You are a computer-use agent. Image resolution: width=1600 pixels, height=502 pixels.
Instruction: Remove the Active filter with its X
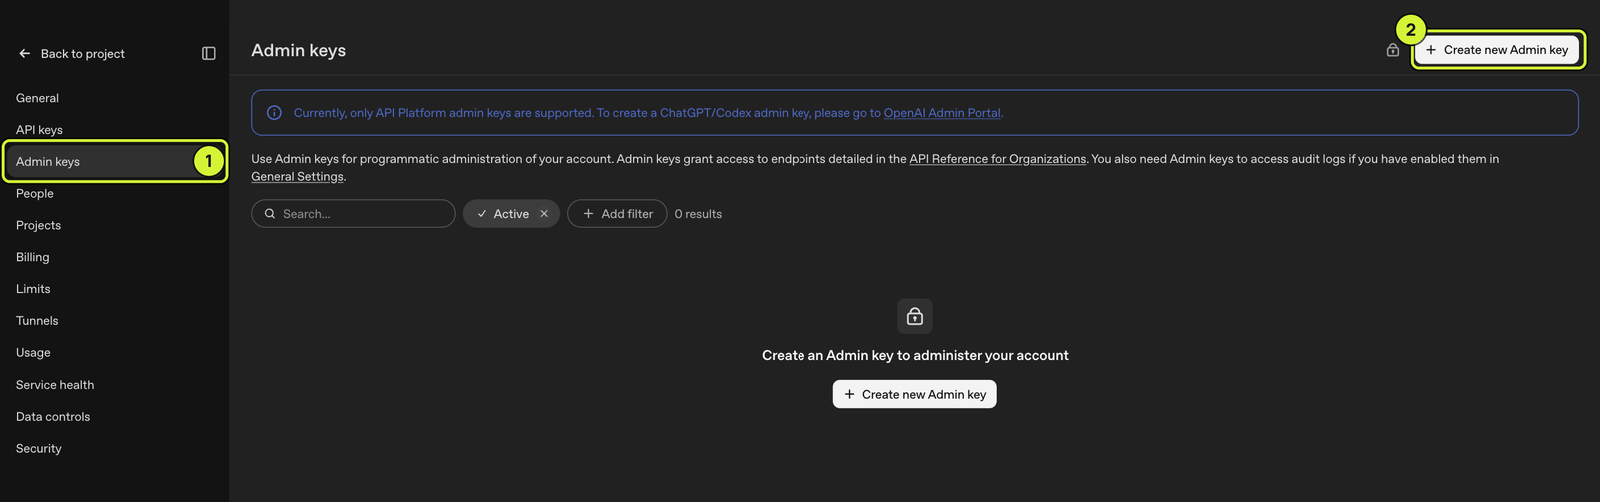tap(544, 214)
